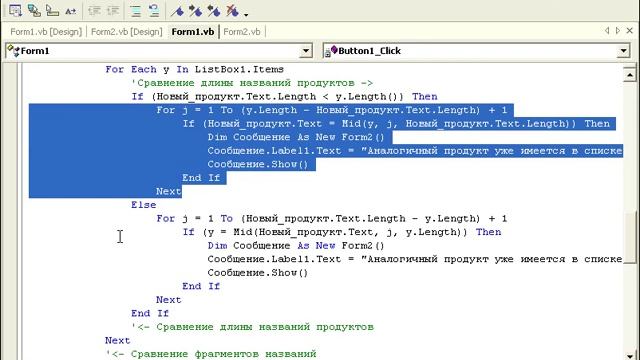The image size is (640, 360).
Task: Click scrollbar up arrow in code editor
Action: [630, 74]
